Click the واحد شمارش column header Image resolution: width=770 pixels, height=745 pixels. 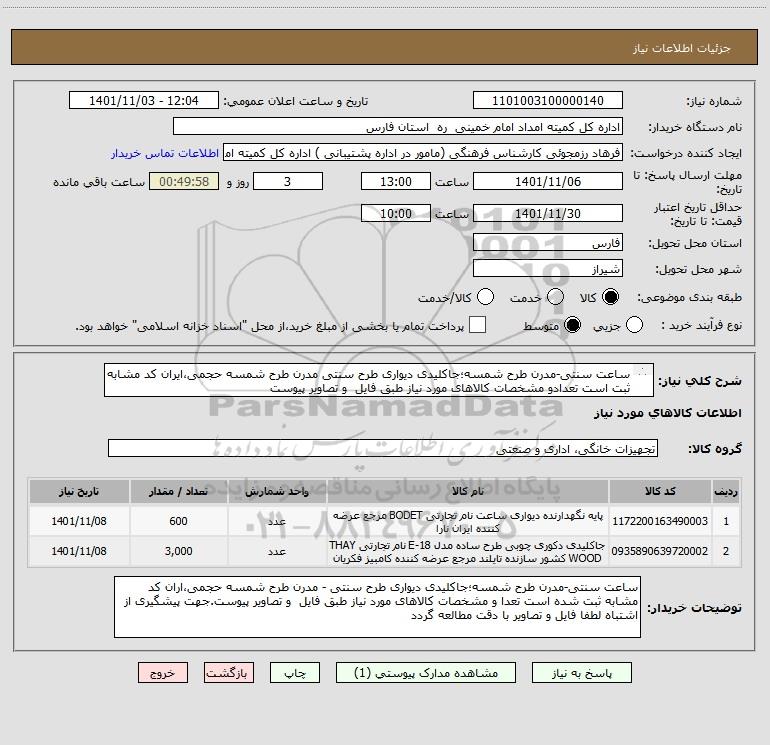[x=277, y=492]
